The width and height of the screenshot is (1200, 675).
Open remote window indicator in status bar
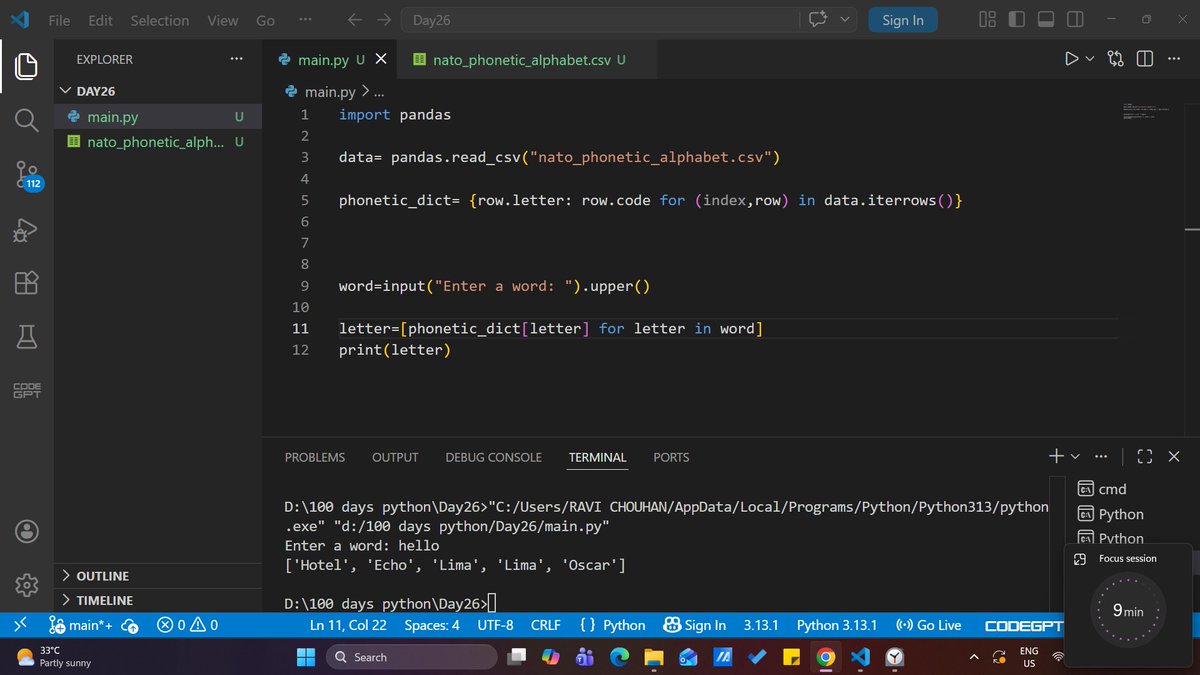(20, 625)
